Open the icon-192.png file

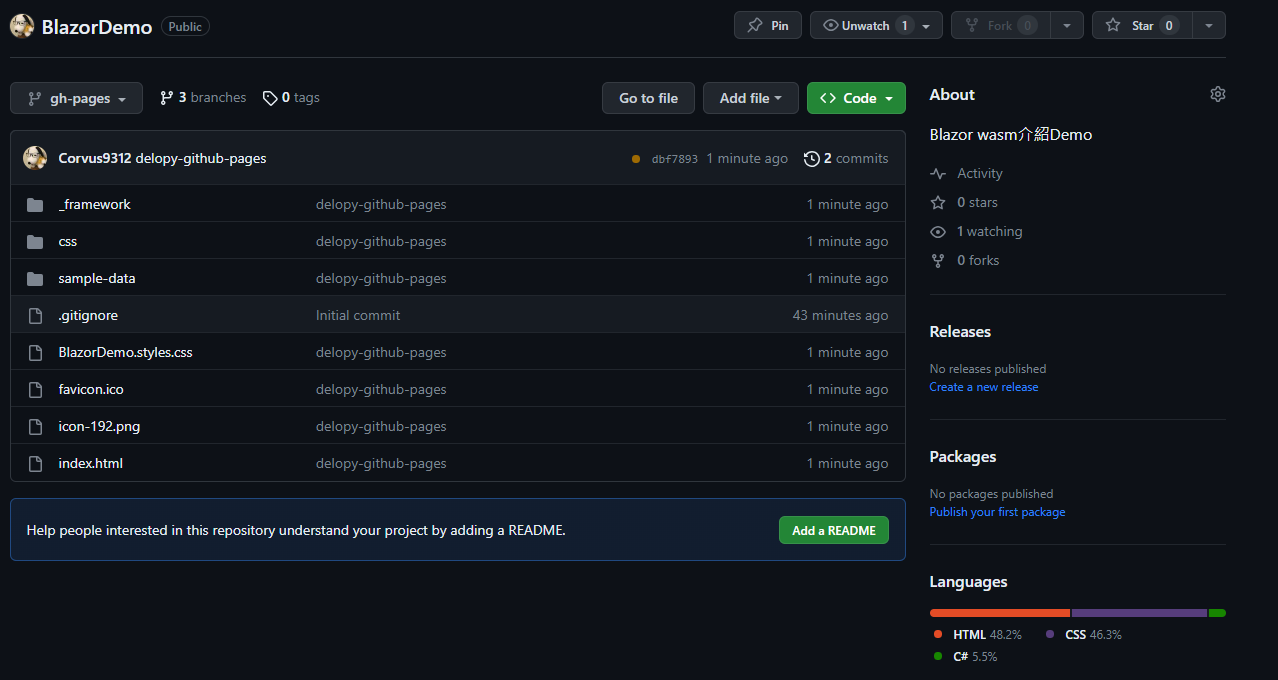(x=100, y=426)
